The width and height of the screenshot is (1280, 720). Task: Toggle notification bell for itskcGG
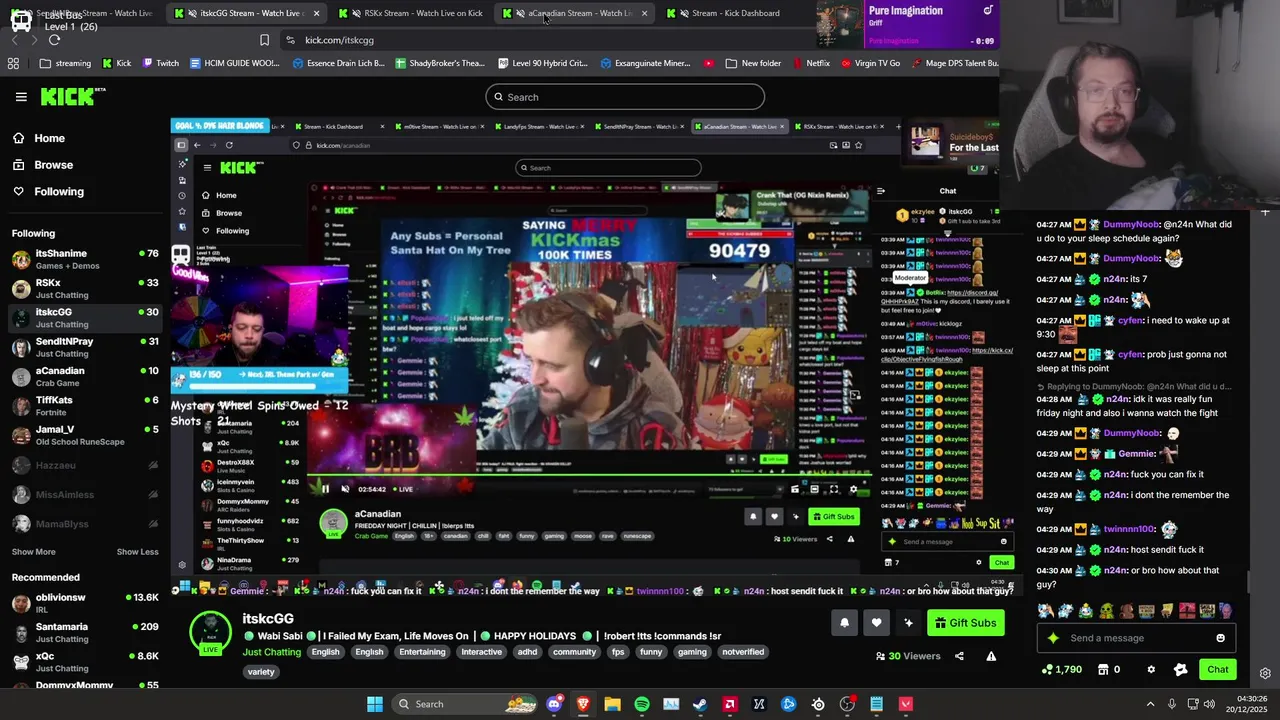(844, 623)
